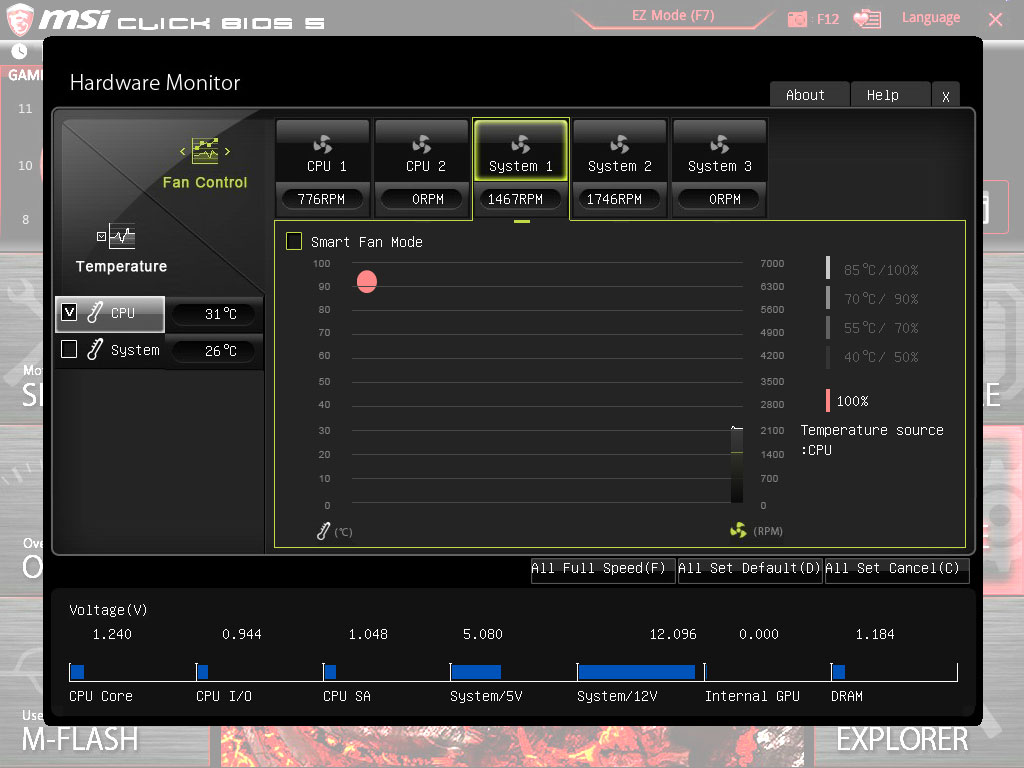Click the DRAM voltage bar
The image size is (1024, 768).
click(839, 672)
